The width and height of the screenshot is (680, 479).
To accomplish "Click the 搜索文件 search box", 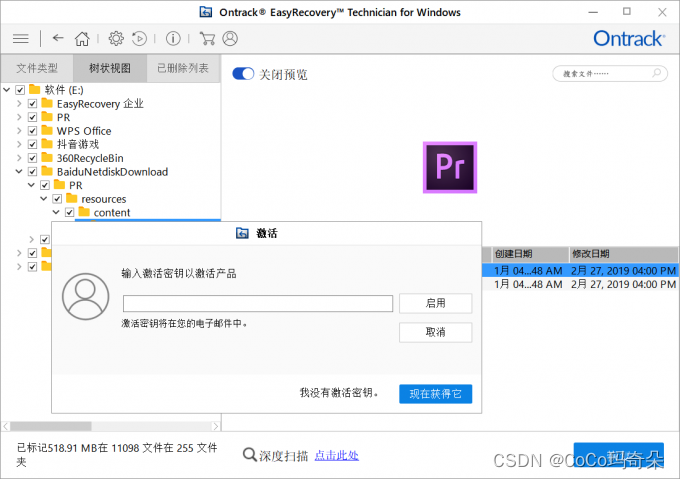I will [x=610, y=73].
